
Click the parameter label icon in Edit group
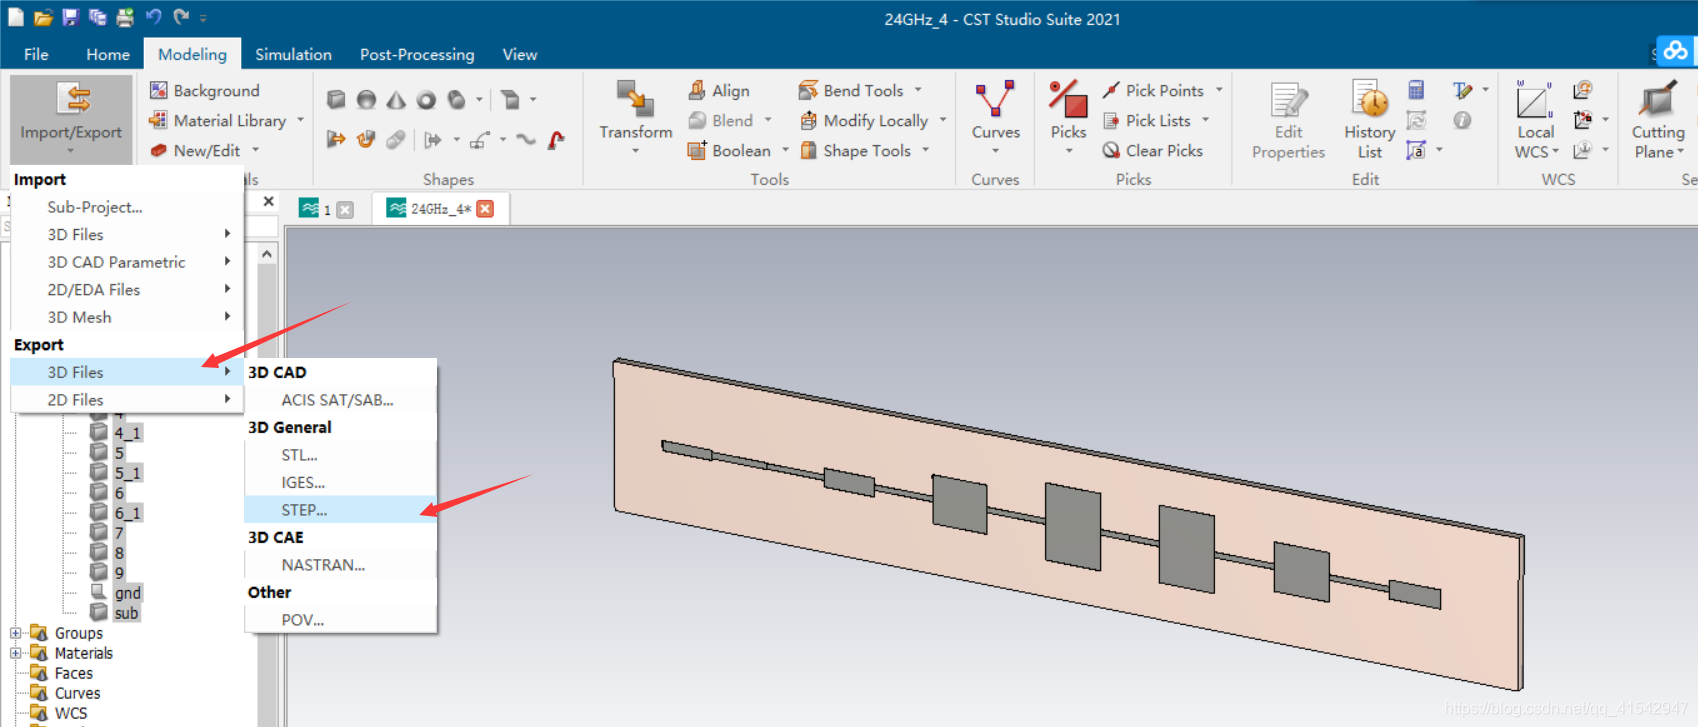(x=1416, y=150)
